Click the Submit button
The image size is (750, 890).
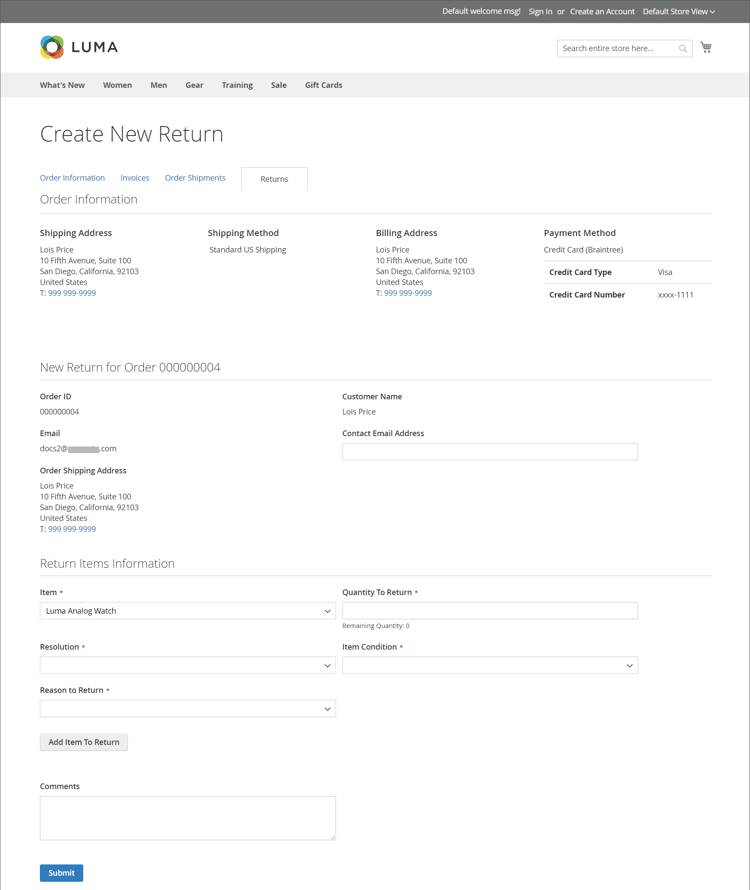pyautogui.click(x=61, y=872)
